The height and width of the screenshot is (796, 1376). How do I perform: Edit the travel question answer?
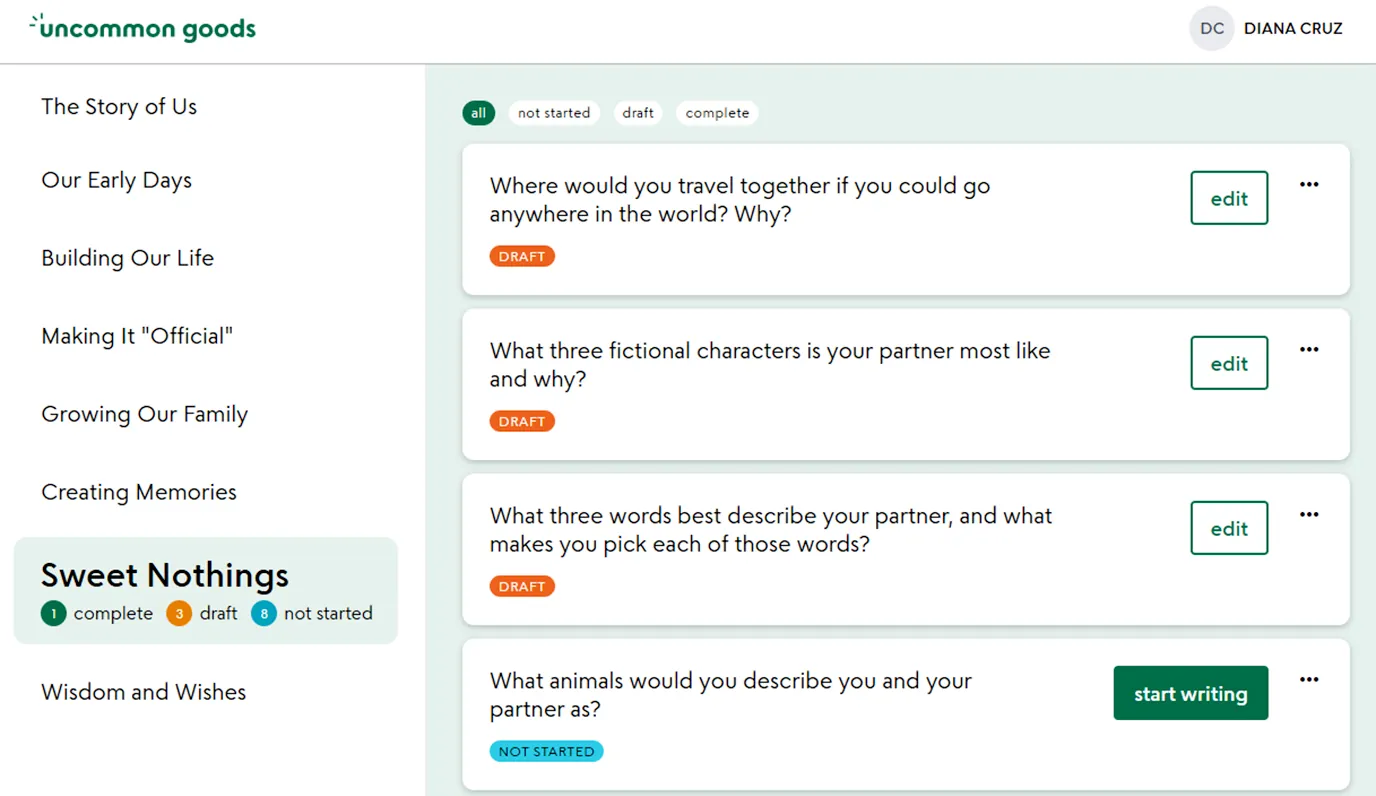pos(1229,198)
